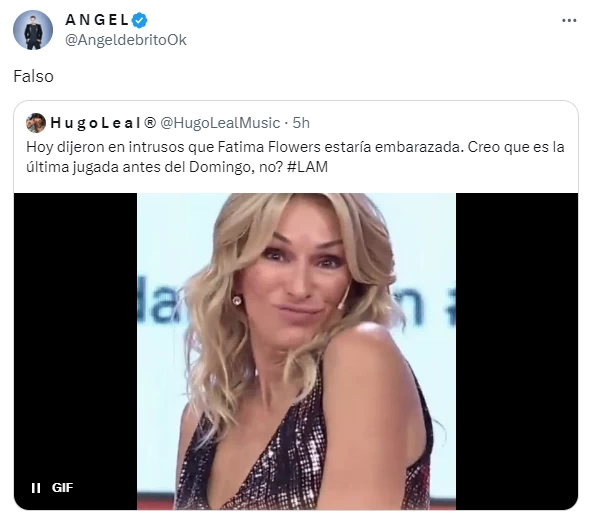Screen dimensions: 589x522
Task: Open the quoted tweet text about intrusos
Action: [295, 157]
